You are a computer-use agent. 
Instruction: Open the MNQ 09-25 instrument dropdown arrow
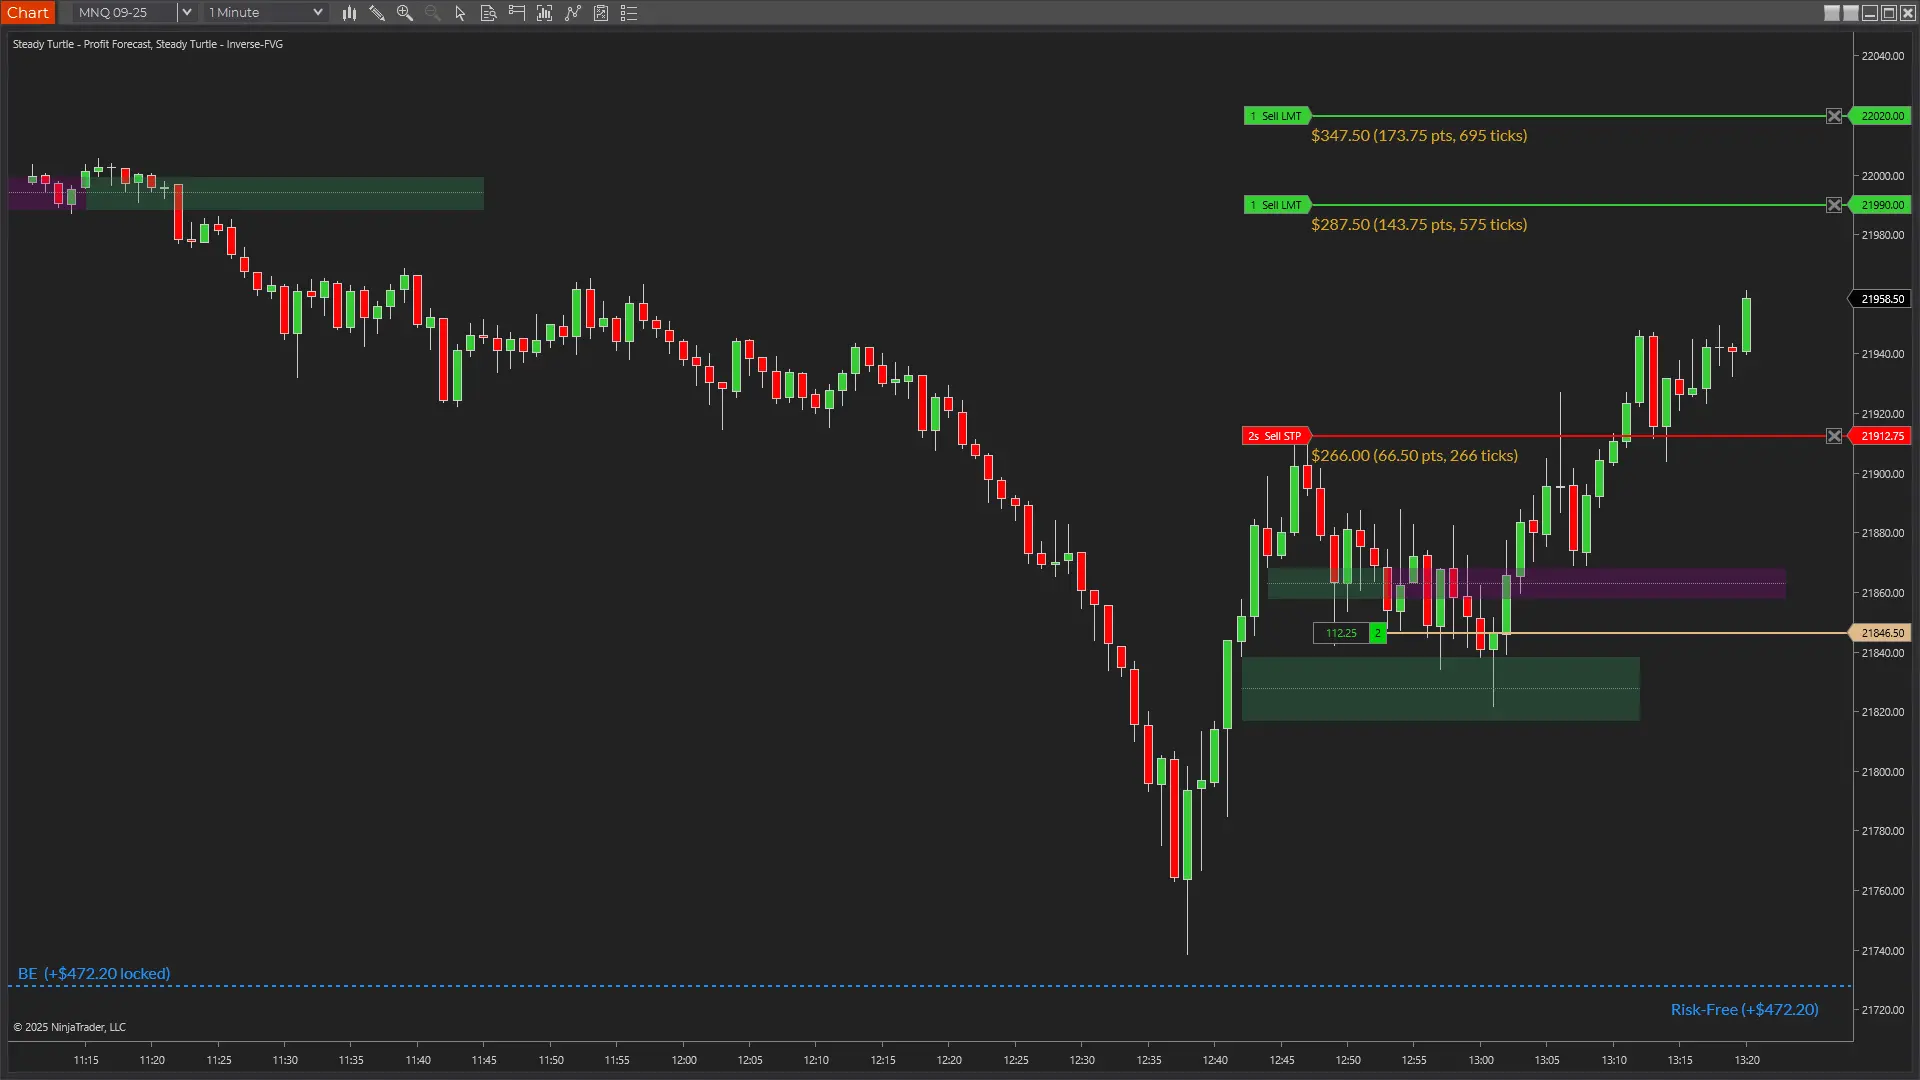pyautogui.click(x=186, y=13)
